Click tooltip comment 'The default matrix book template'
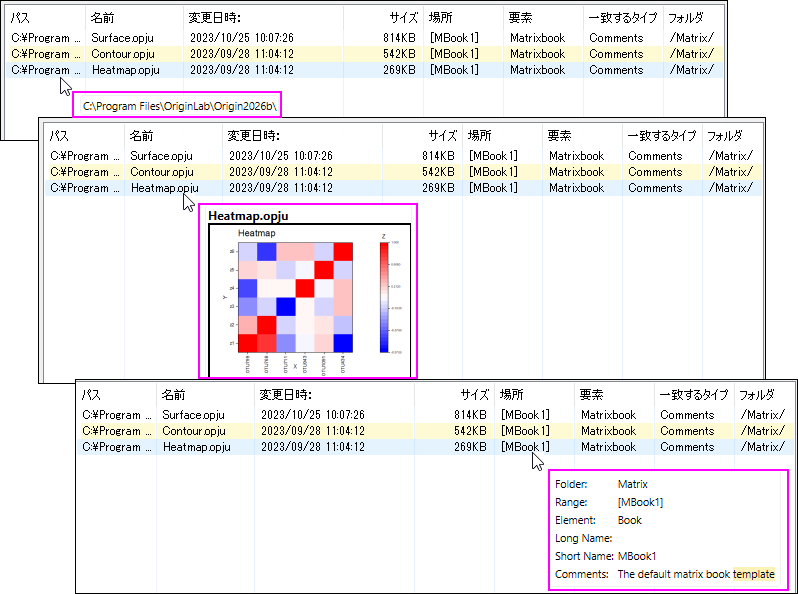 (x=696, y=574)
